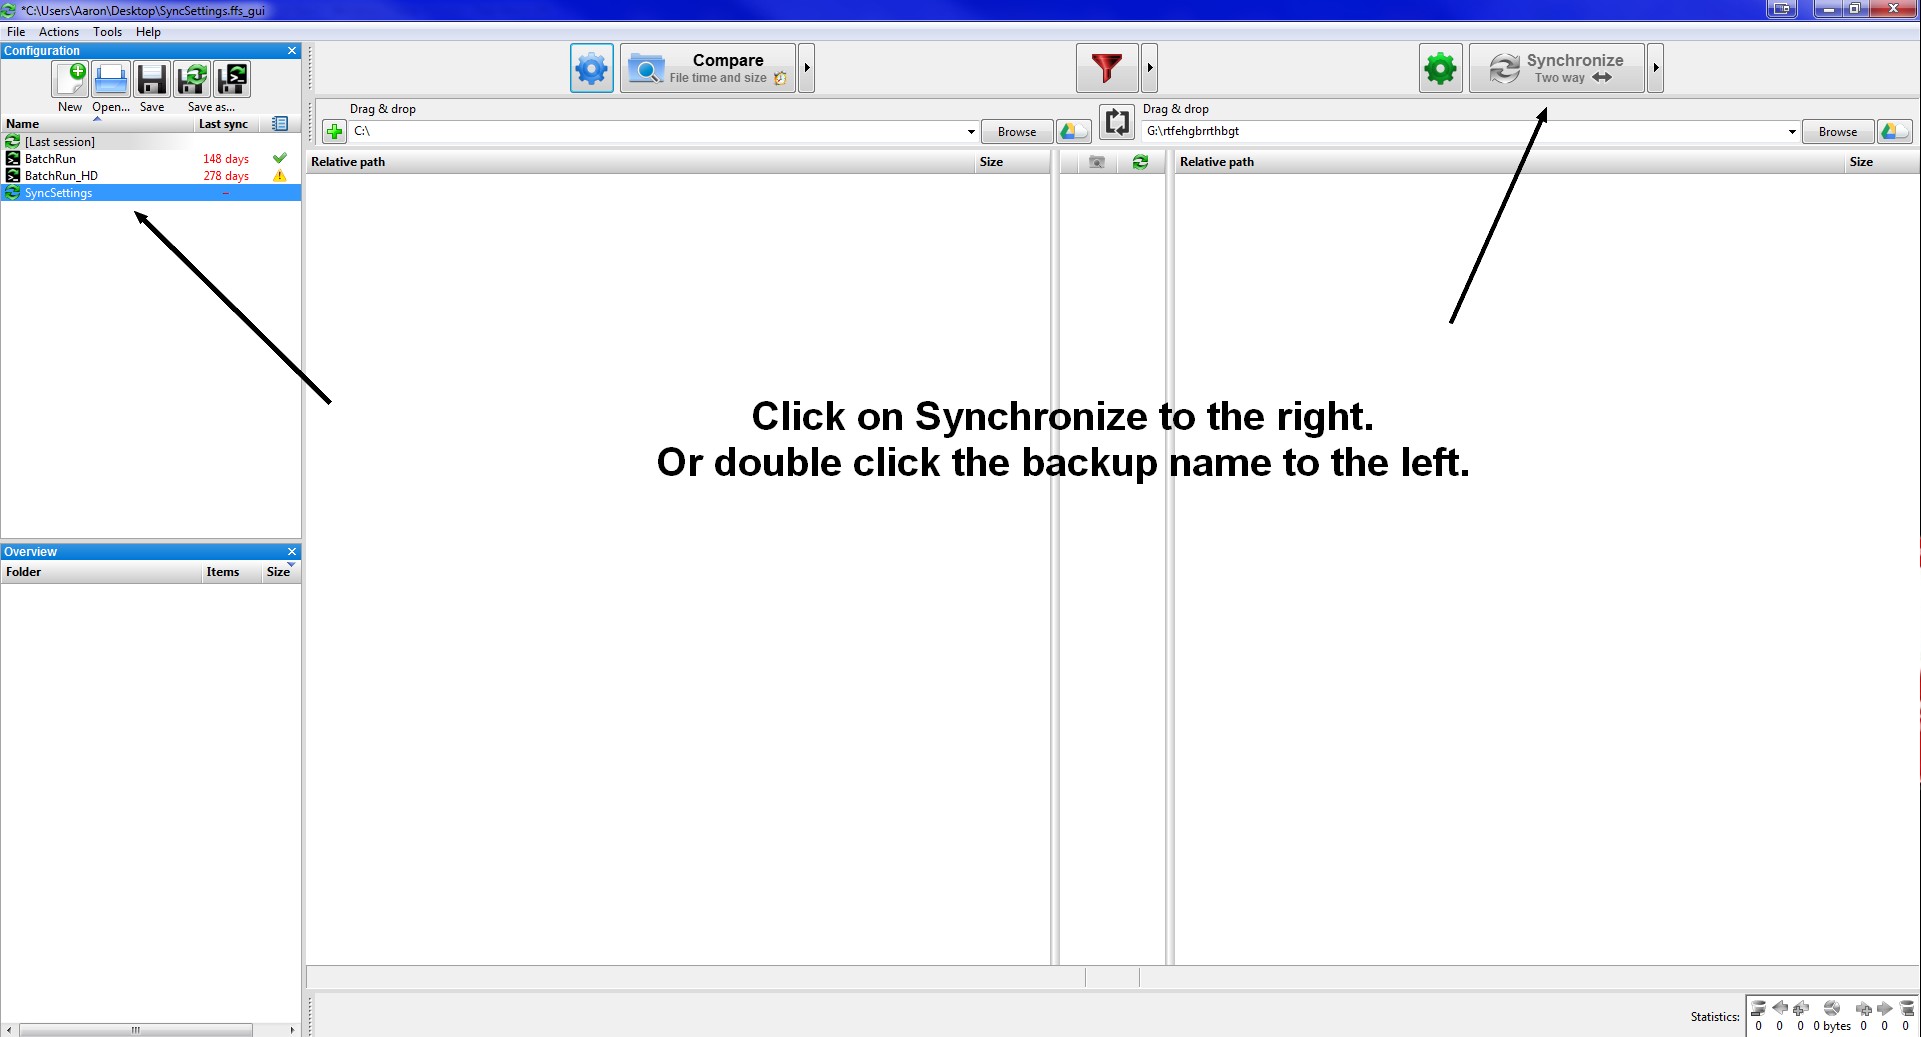Click the Overview scrollbar left arrow
This screenshot has height=1037, width=1921.
[9, 1029]
